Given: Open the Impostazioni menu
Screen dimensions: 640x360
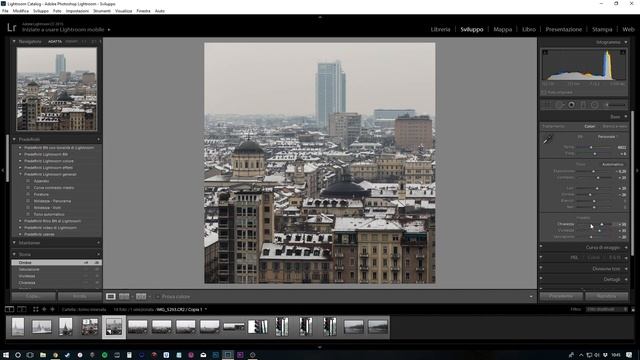Looking at the screenshot, I should pyautogui.click(x=77, y=11).
